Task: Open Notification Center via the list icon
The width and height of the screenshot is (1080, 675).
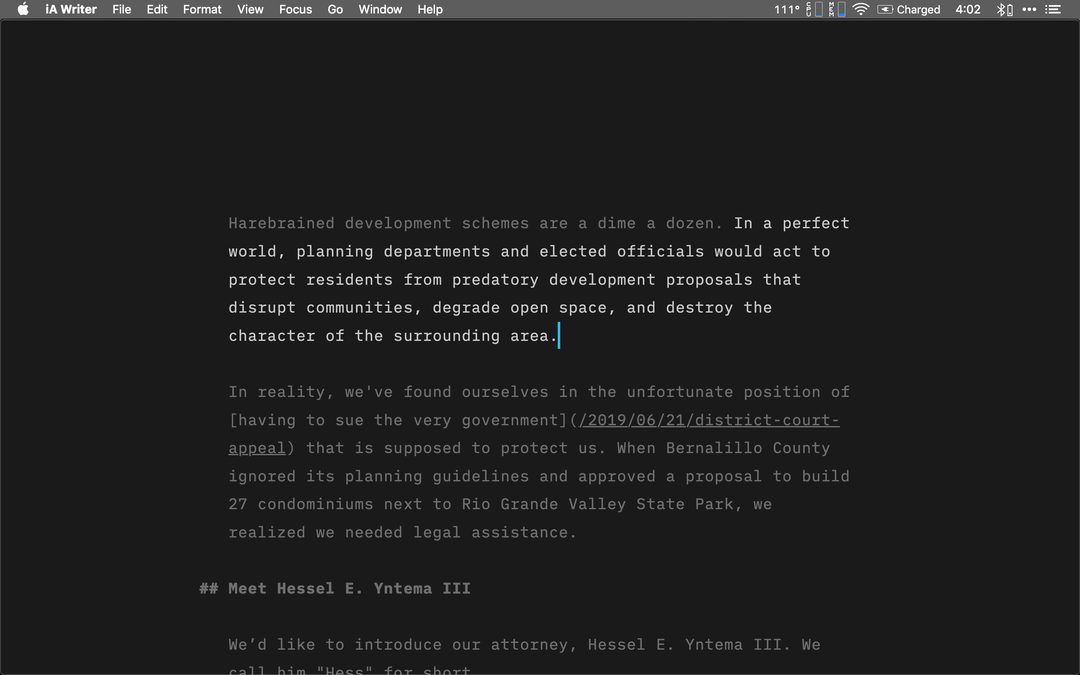Action: pyautogui.click(x=1053, y=9)
